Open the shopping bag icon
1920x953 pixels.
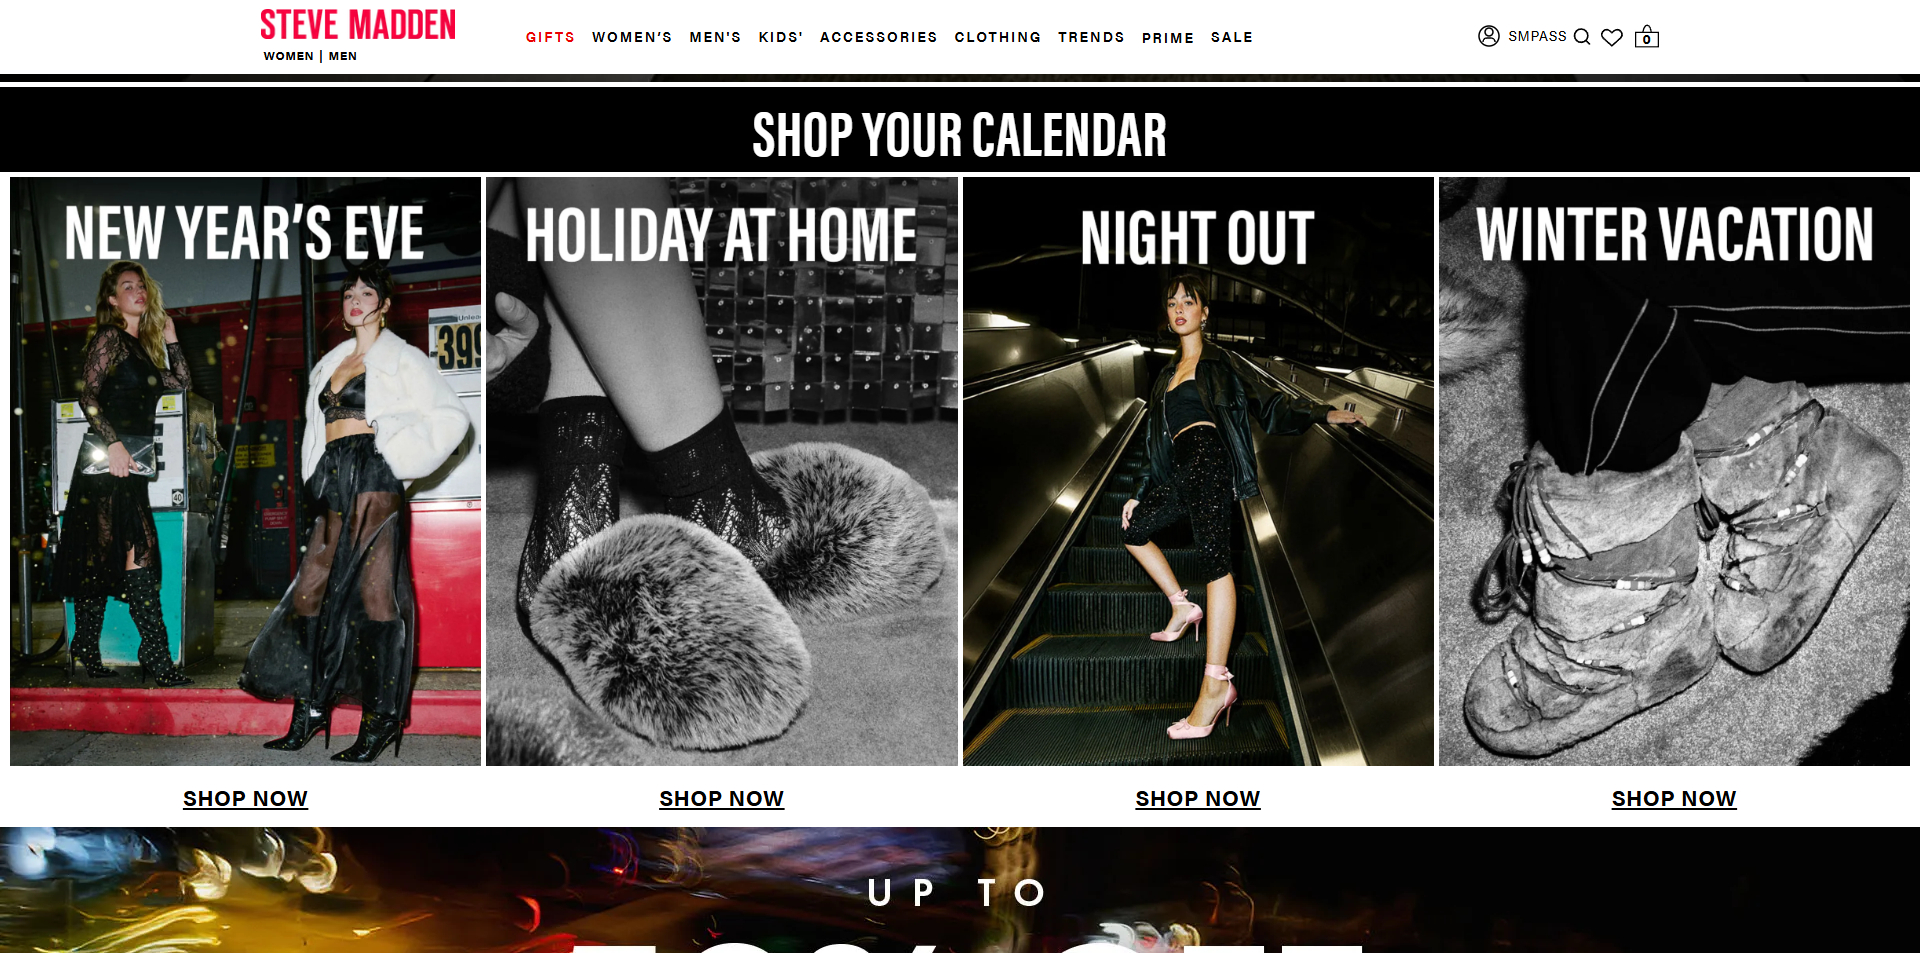click(1647, 37)
